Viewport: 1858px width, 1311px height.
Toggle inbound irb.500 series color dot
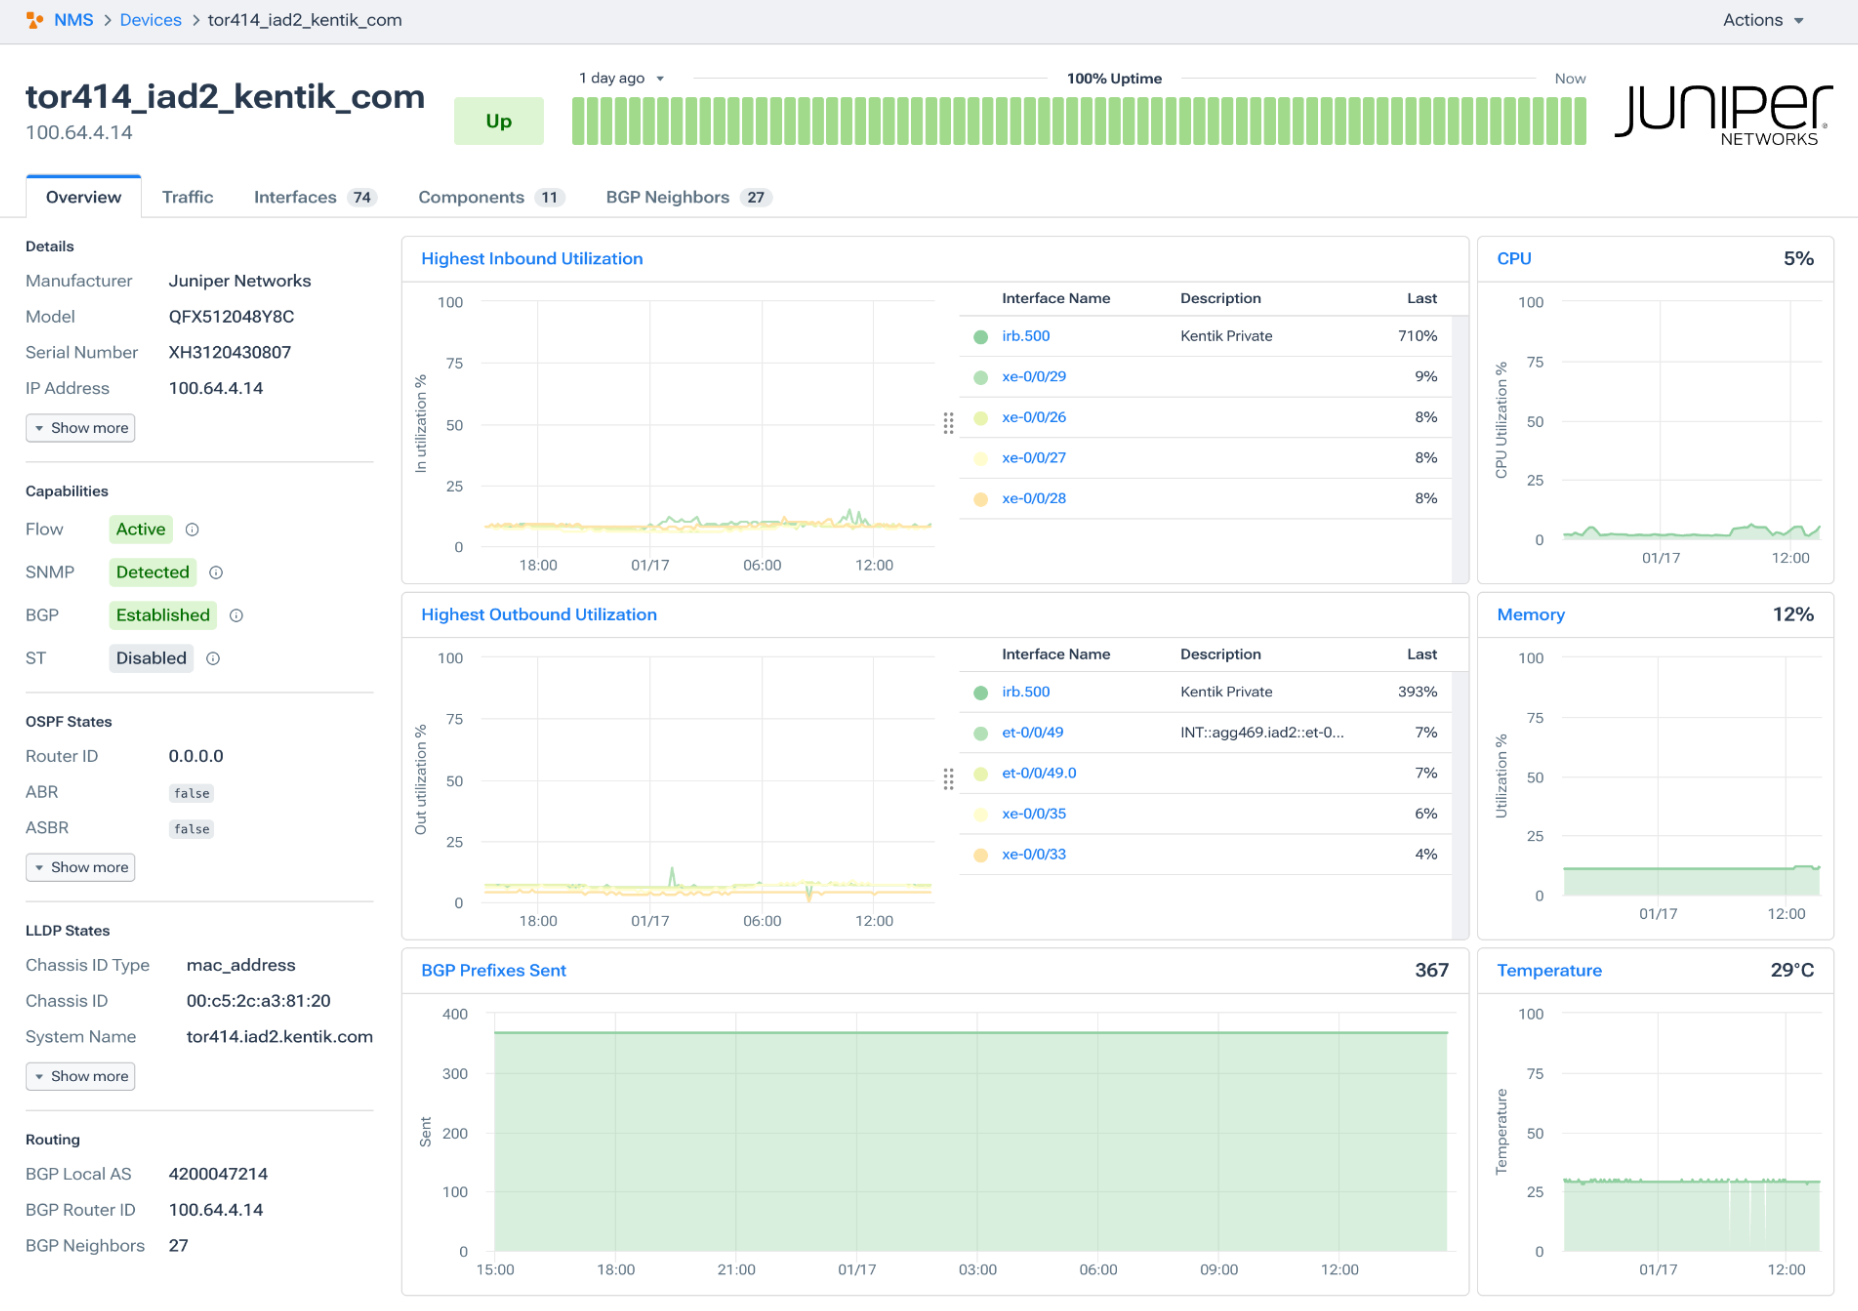(x=981, y=337)
